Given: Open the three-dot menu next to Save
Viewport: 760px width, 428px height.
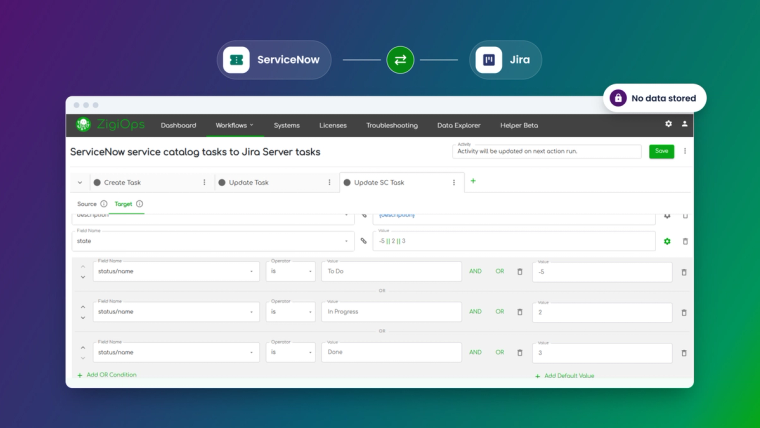Looking at the screenshot, I should pos(685,151).
